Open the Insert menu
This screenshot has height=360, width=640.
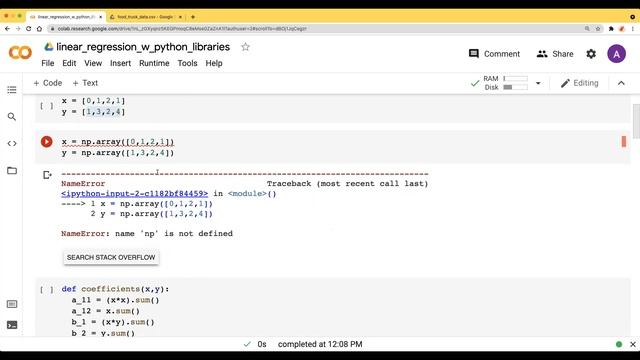pyautogui.click(x=120, y=63)
